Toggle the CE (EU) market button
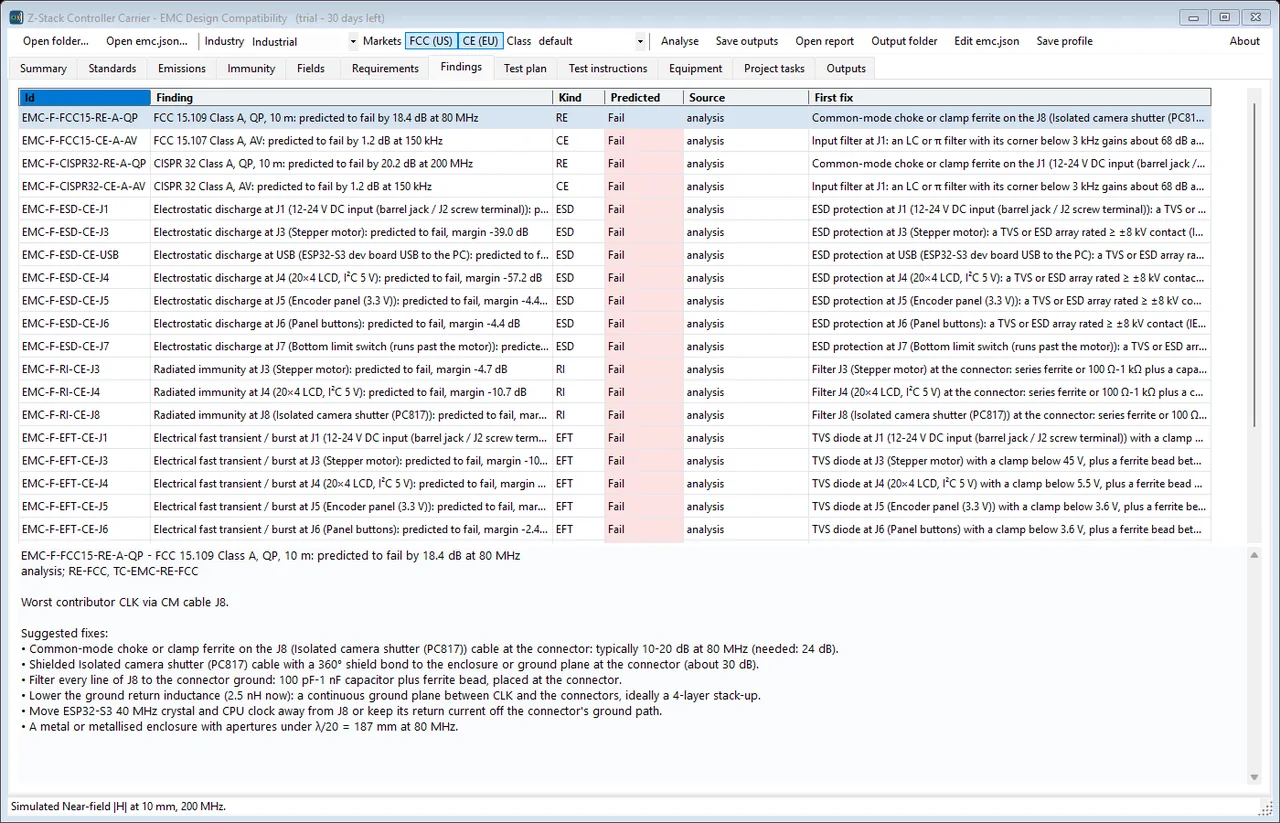Viewport: 1280px width, 823px height. point(480,41)
